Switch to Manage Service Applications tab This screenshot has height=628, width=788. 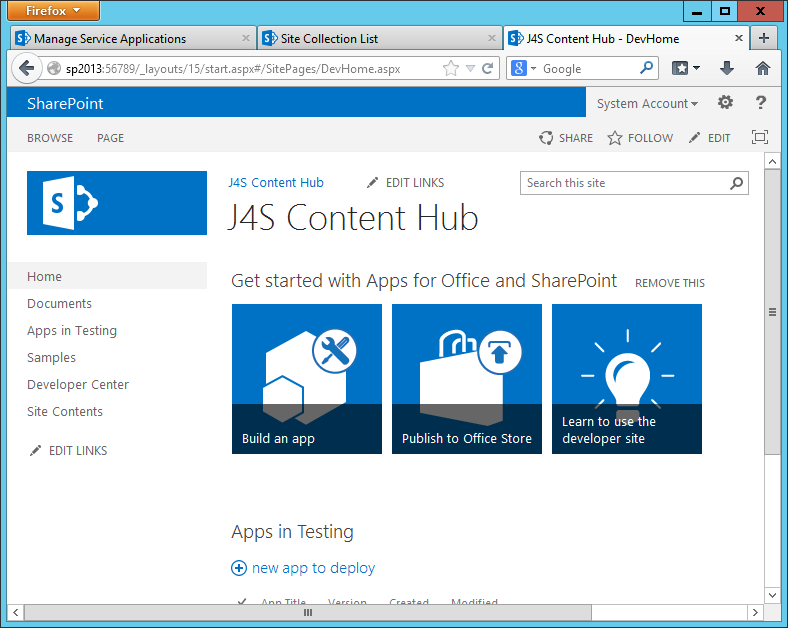point(133,39)
